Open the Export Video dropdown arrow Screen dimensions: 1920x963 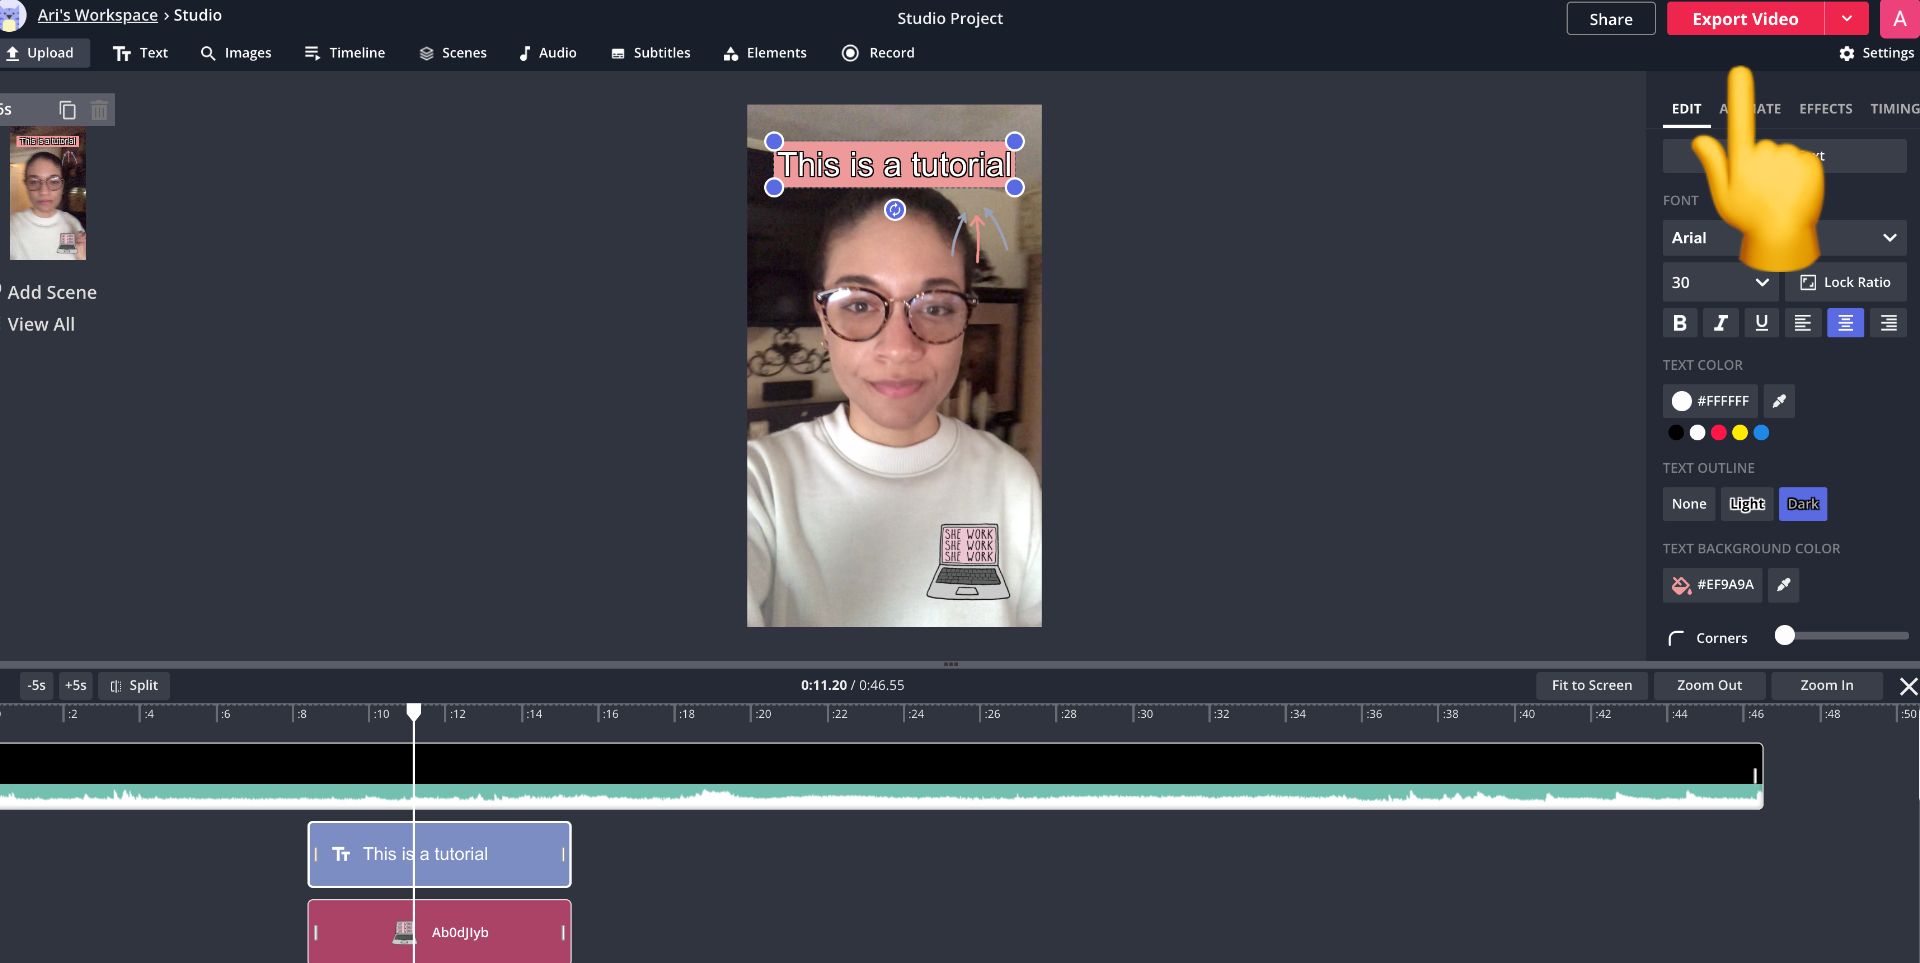pyautogui.click(x=1847, y=19)
